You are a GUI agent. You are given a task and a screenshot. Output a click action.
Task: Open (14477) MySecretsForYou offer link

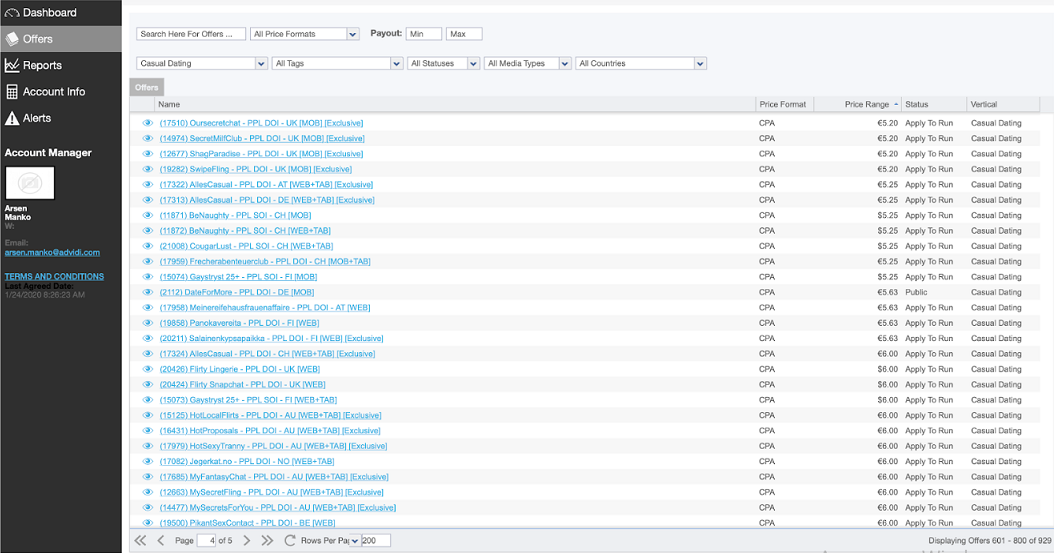278,507
